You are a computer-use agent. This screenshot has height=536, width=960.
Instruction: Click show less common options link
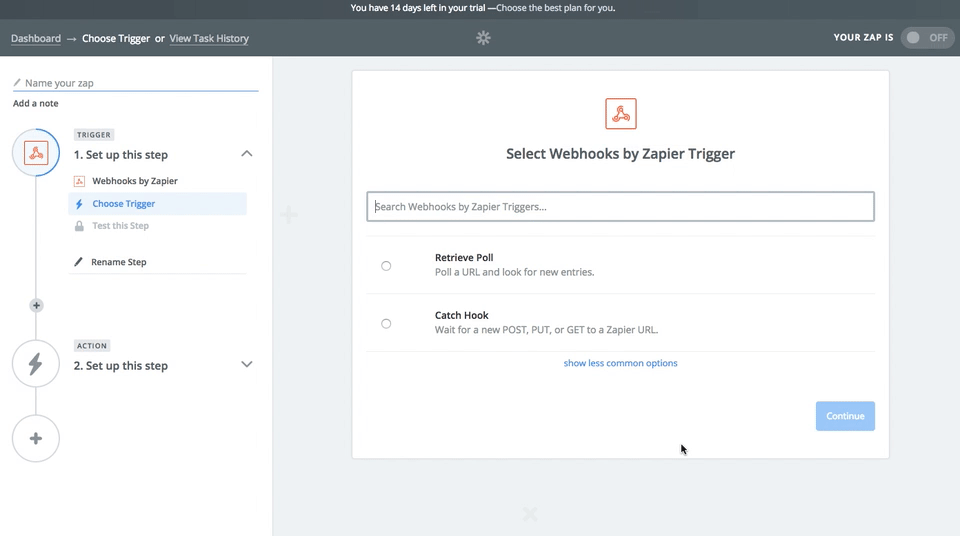pos(620,363)
